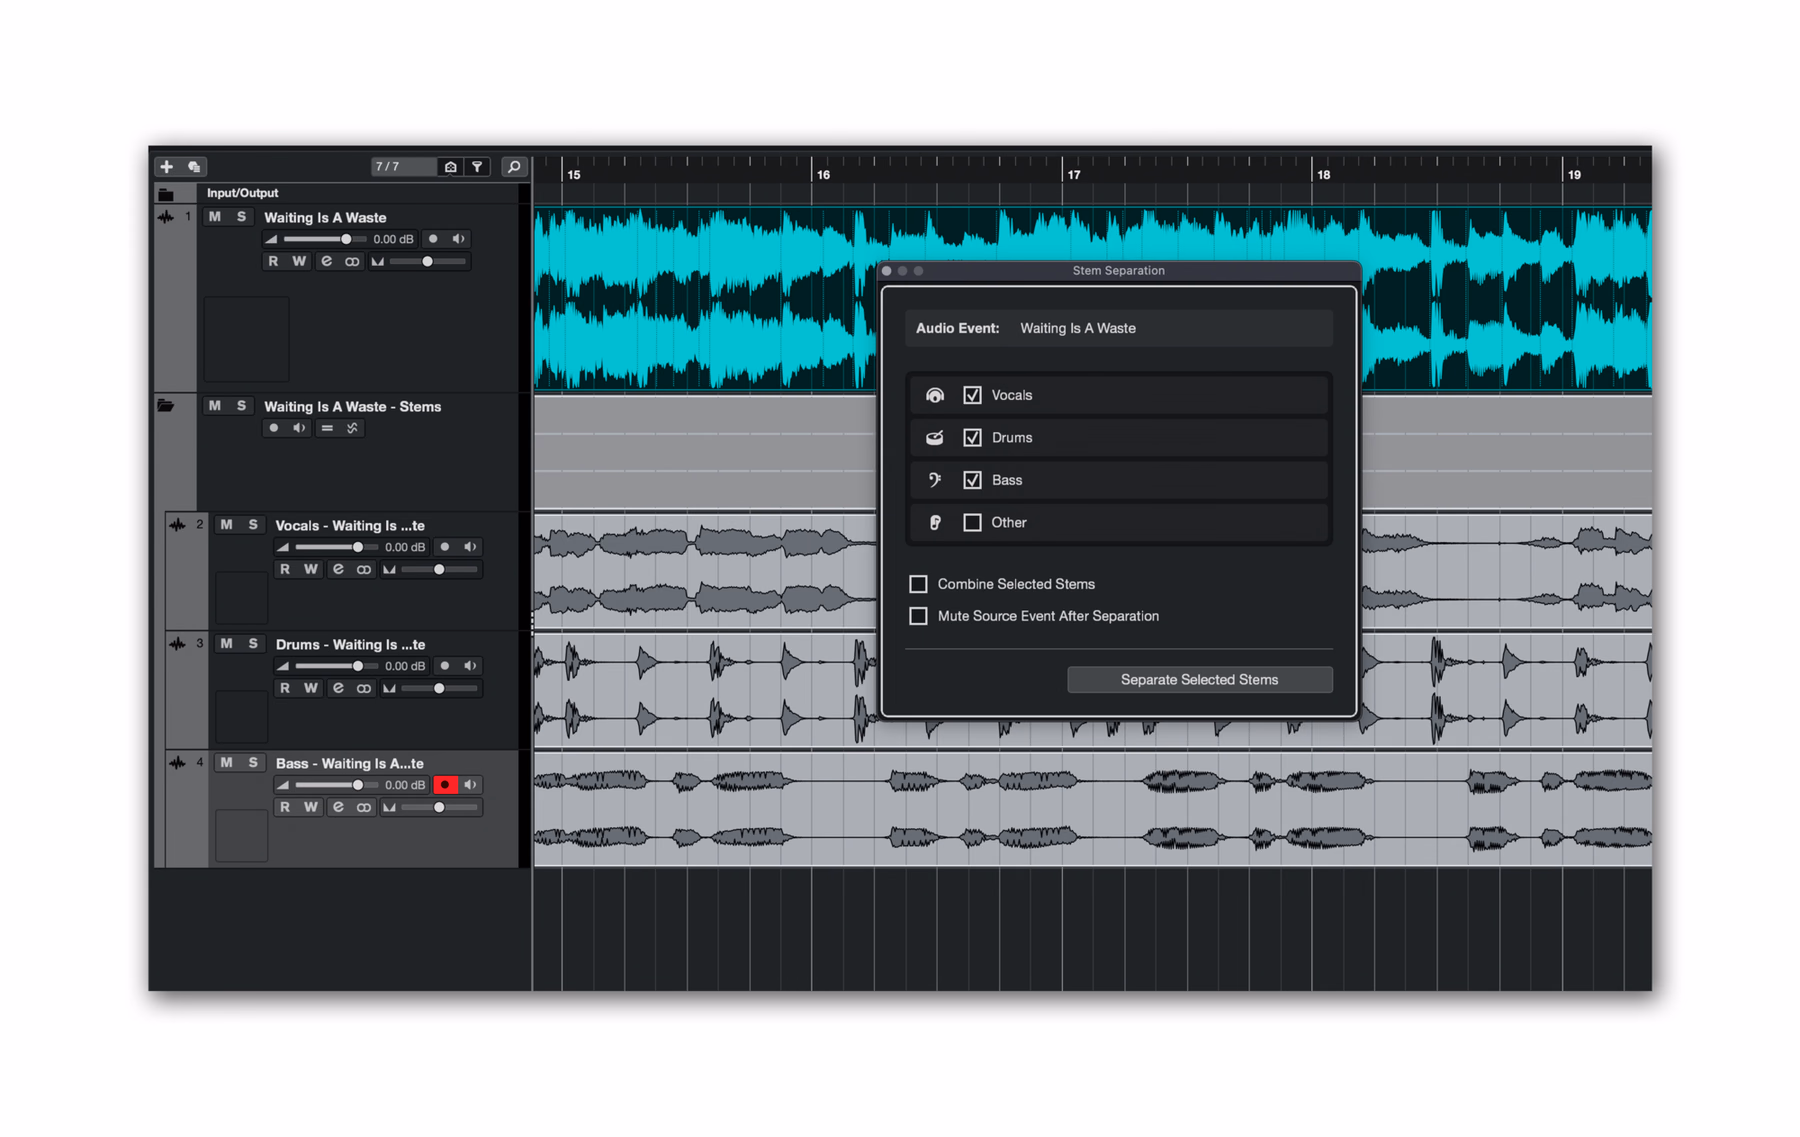Screen dimensions: 1800x1137
Task: Select the Bass stem audio event
Action: coord(1092,808)
